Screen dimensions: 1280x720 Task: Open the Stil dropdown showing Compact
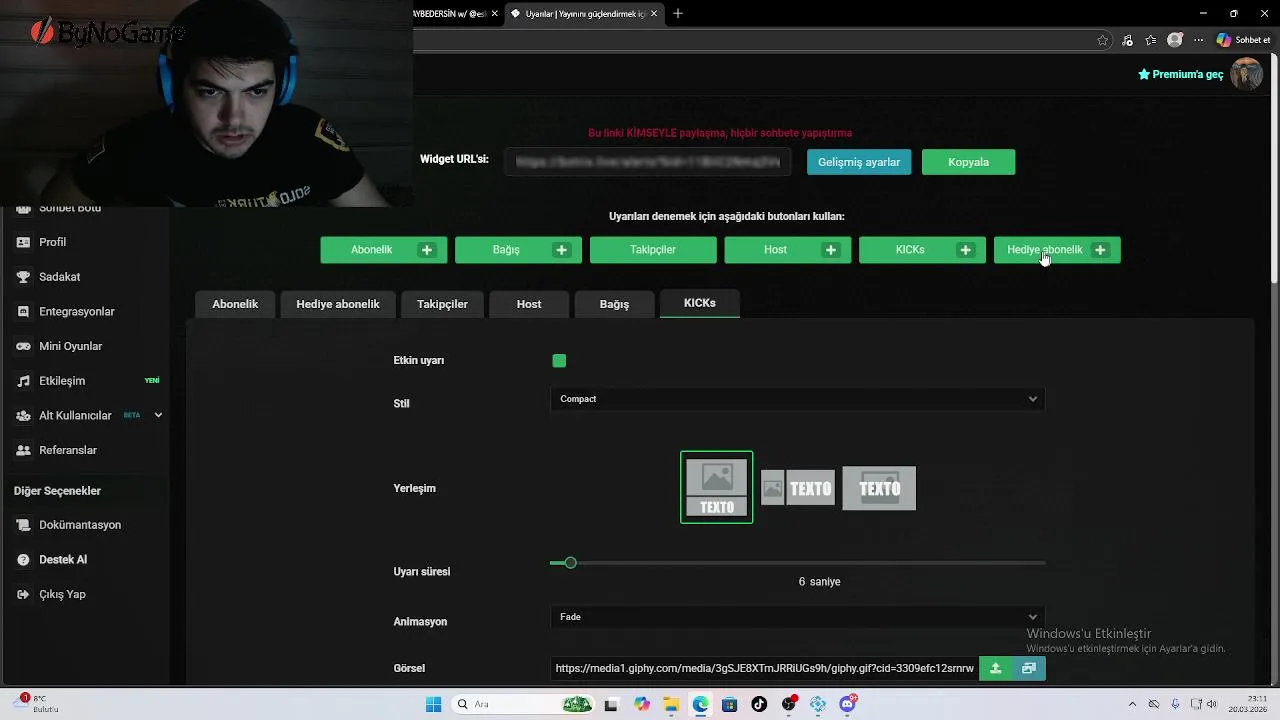(798, 399)
